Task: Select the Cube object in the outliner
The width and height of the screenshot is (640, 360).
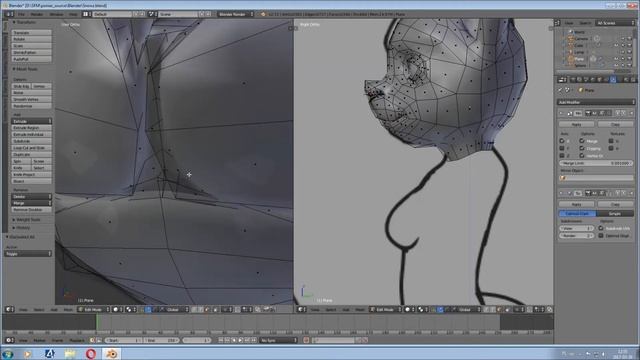Action: coord(579,45)
